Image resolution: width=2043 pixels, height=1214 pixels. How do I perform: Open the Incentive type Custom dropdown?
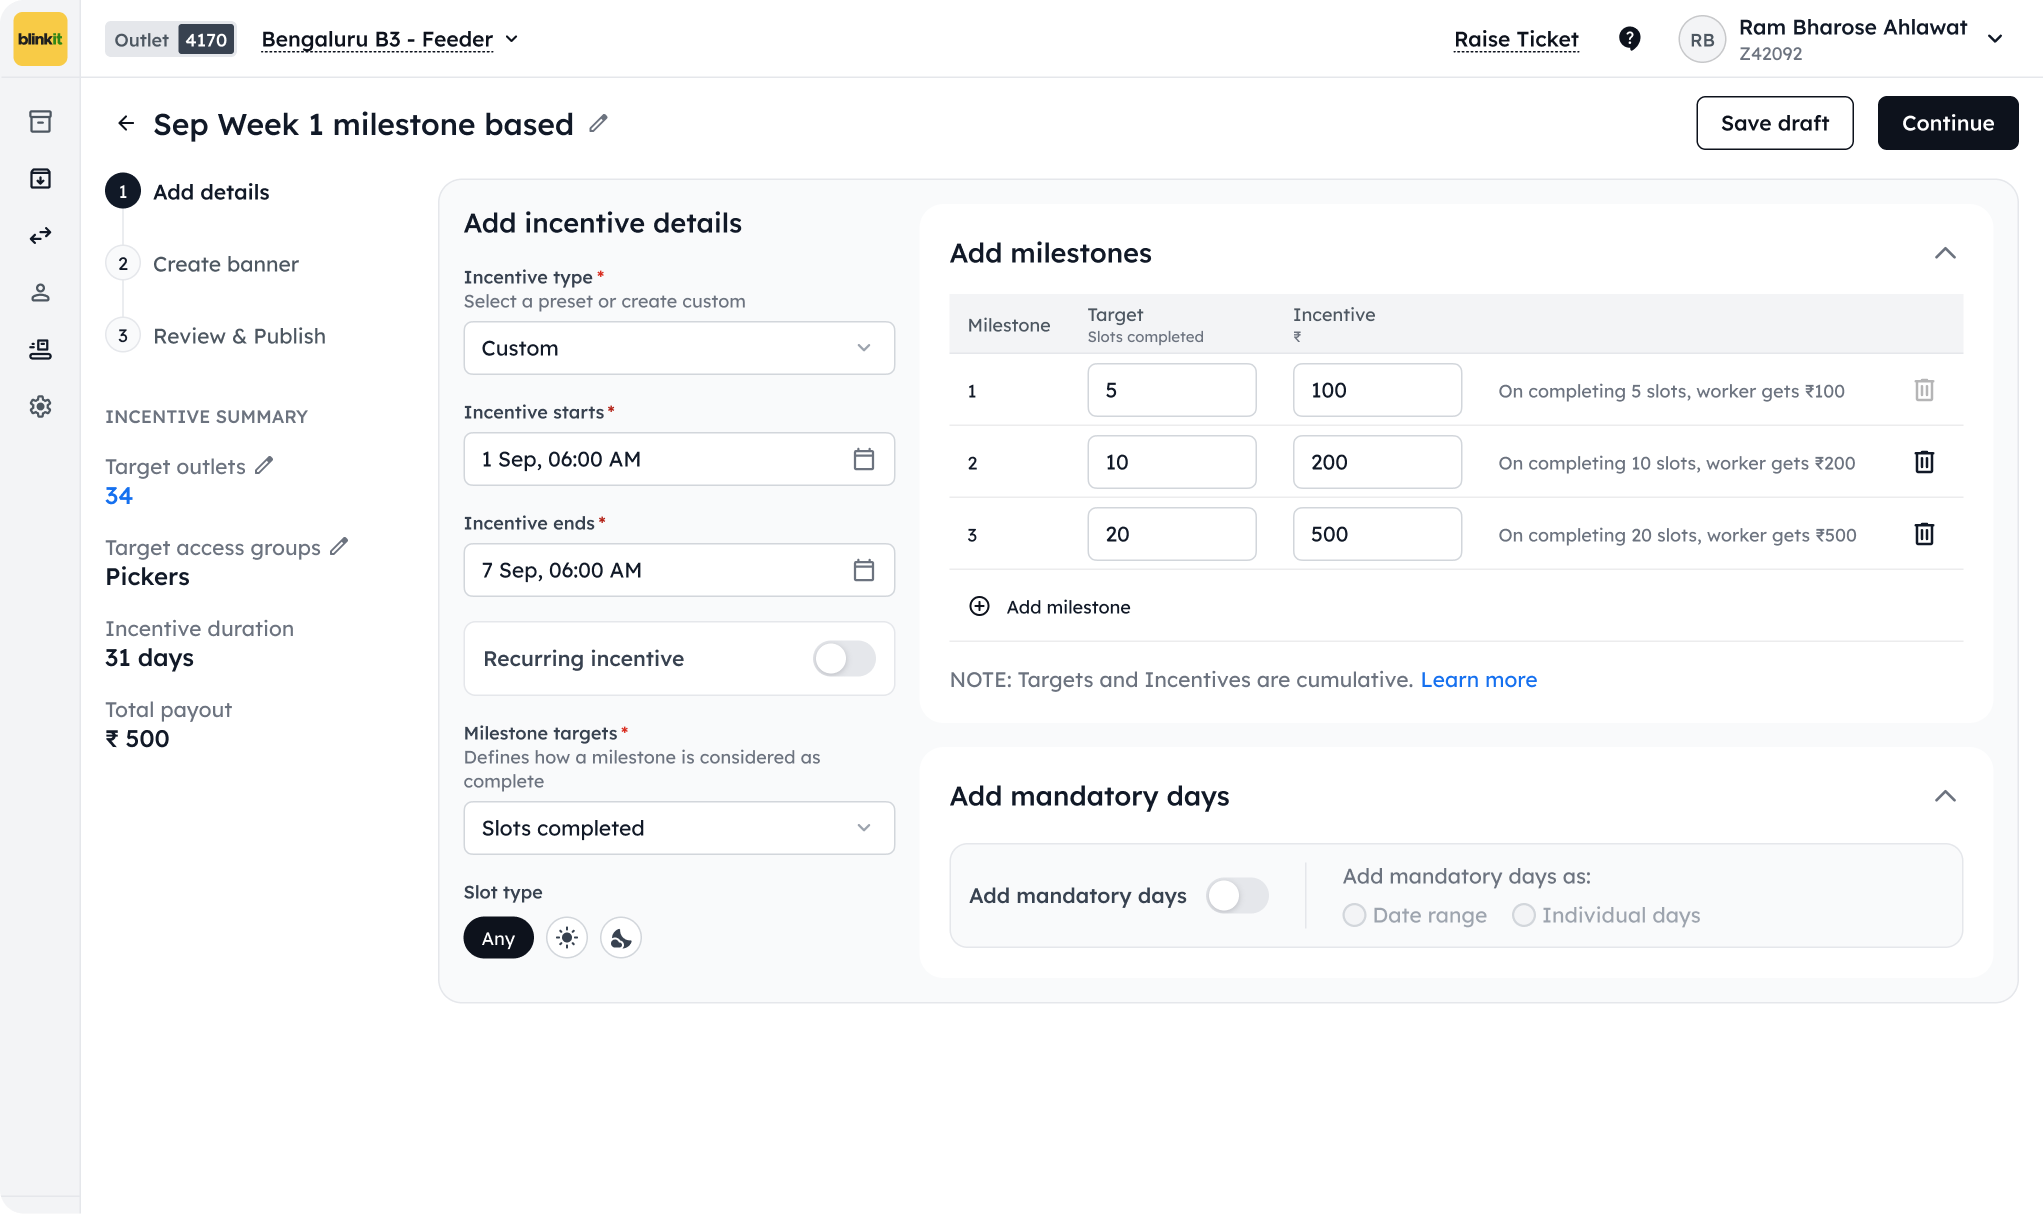[679, 348]
